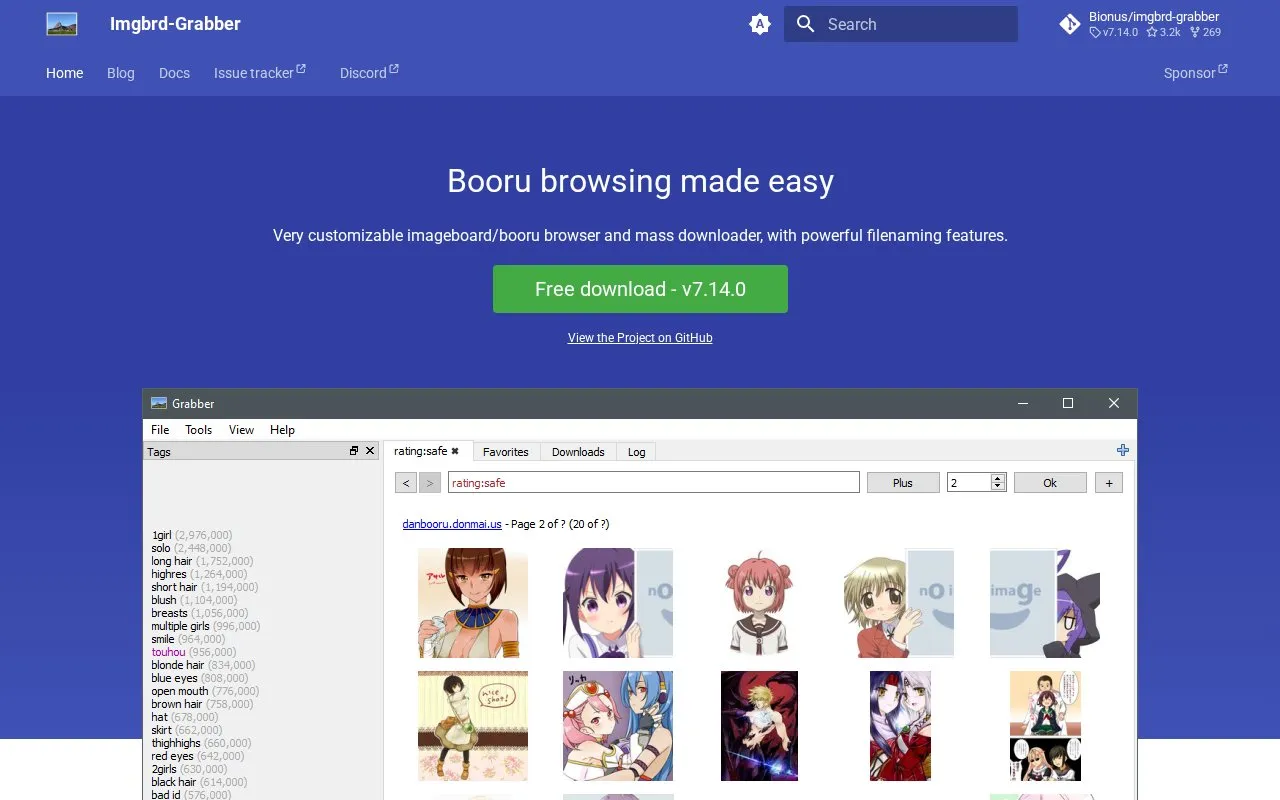Open the File menu in Grabber
Viewport: 1280px width, 800px height.
coord(160,430)
